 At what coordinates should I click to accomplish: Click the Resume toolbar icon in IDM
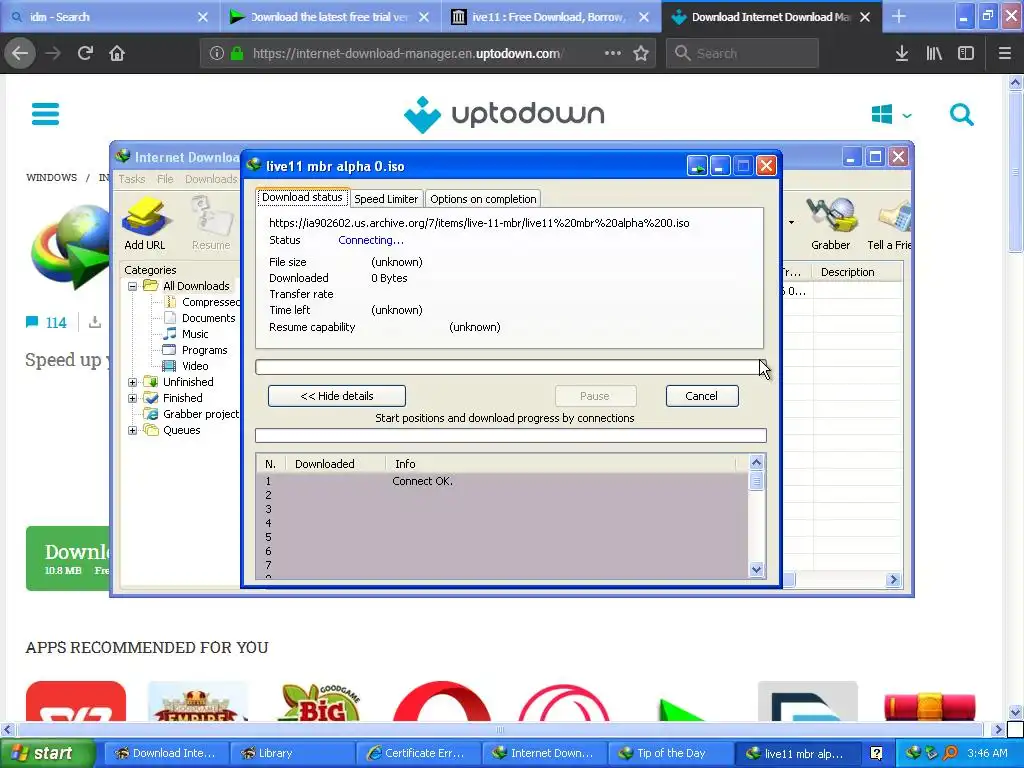210,224
